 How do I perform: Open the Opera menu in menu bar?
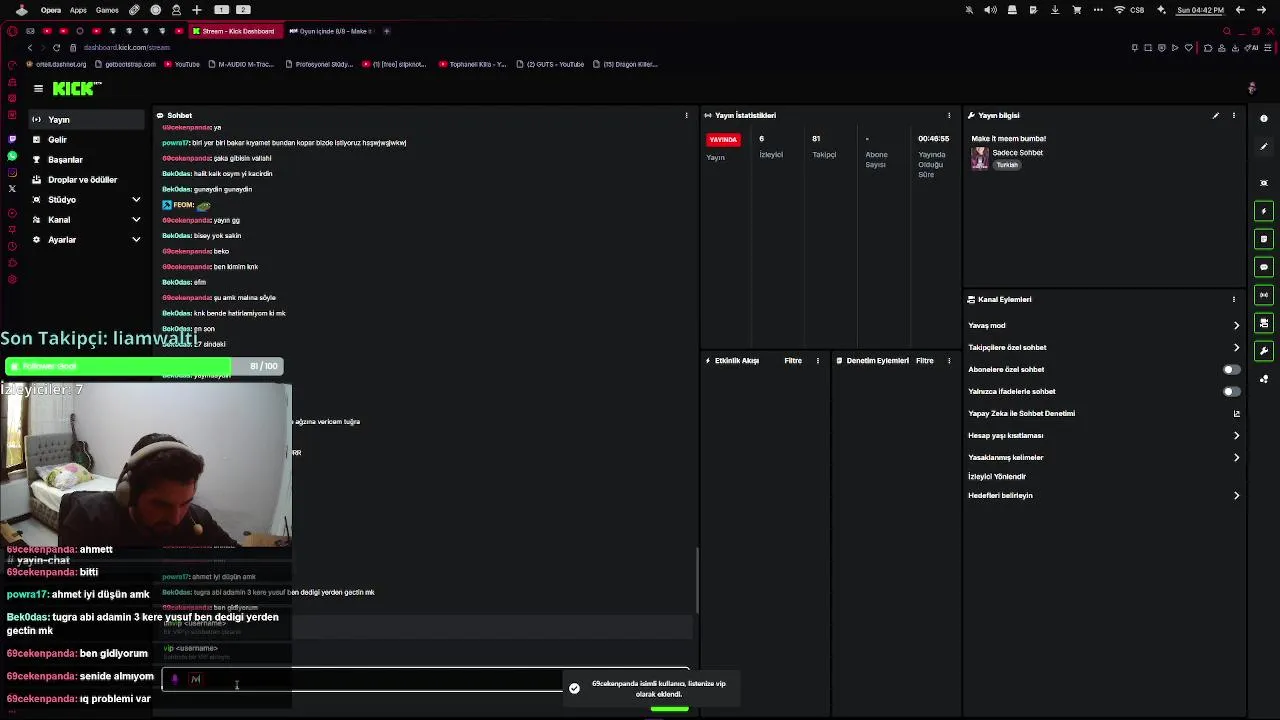click(51, 10)
